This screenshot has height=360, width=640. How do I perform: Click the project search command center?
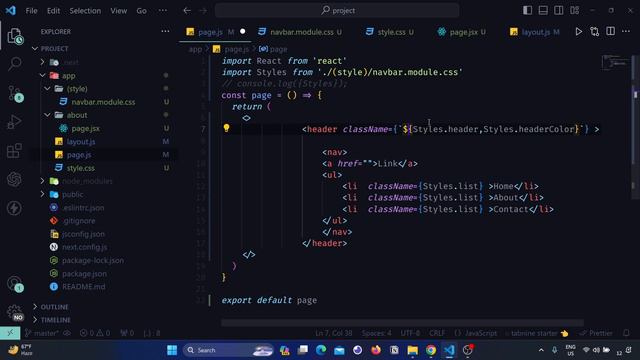point(337,11)
